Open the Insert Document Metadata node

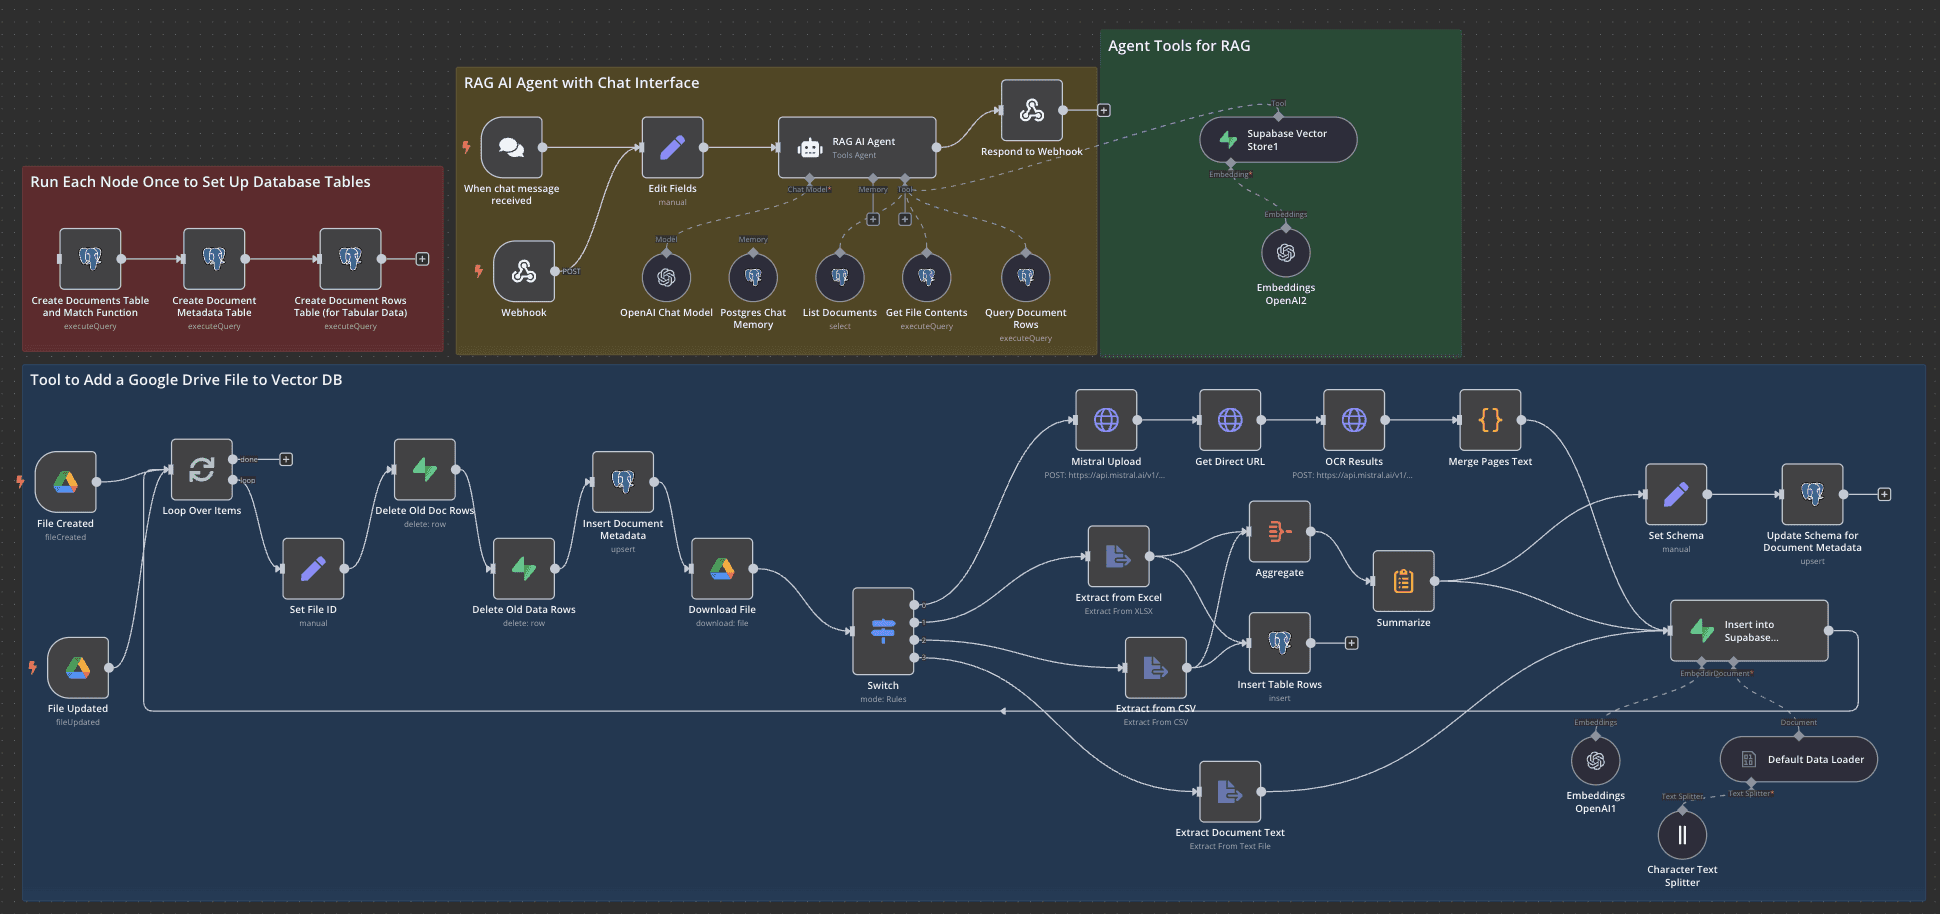click(x=623, y=482)
